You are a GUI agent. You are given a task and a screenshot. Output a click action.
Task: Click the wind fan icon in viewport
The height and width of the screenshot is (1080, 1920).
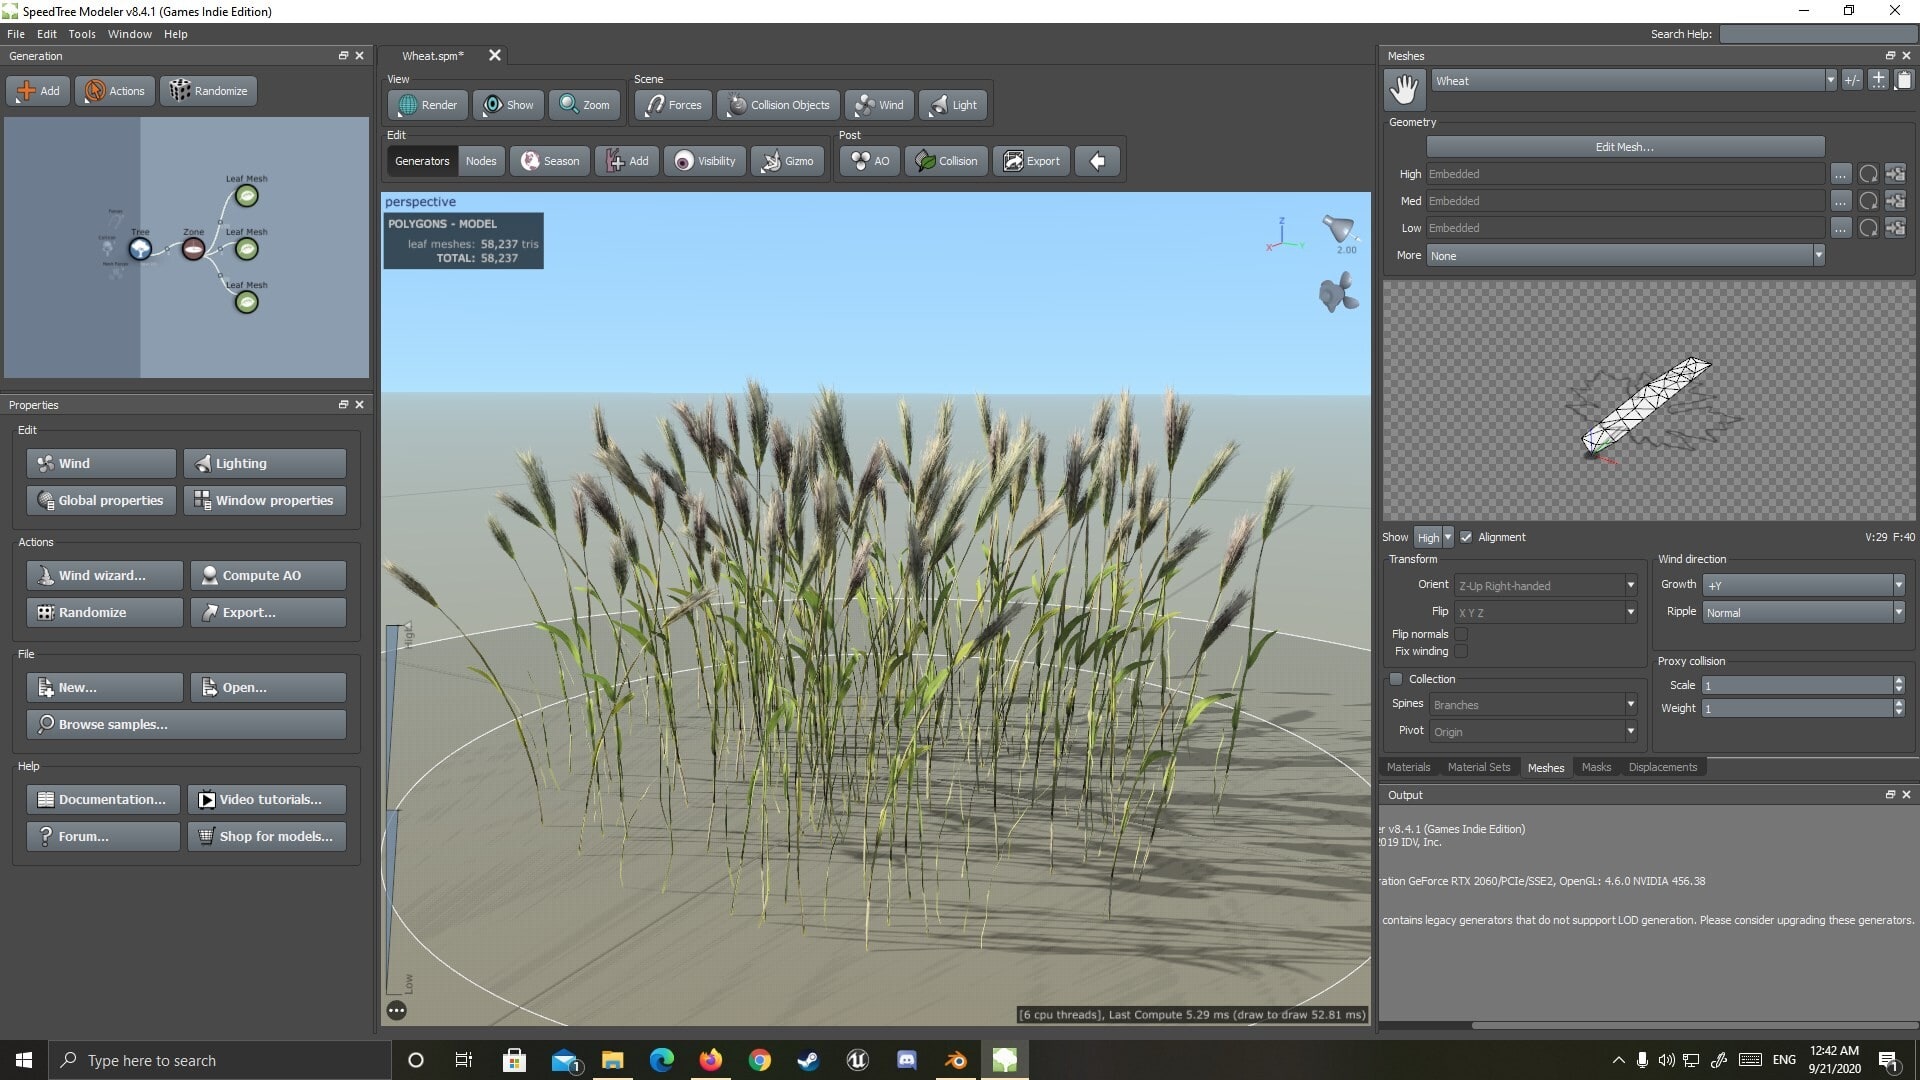[x=1338, y=294]
